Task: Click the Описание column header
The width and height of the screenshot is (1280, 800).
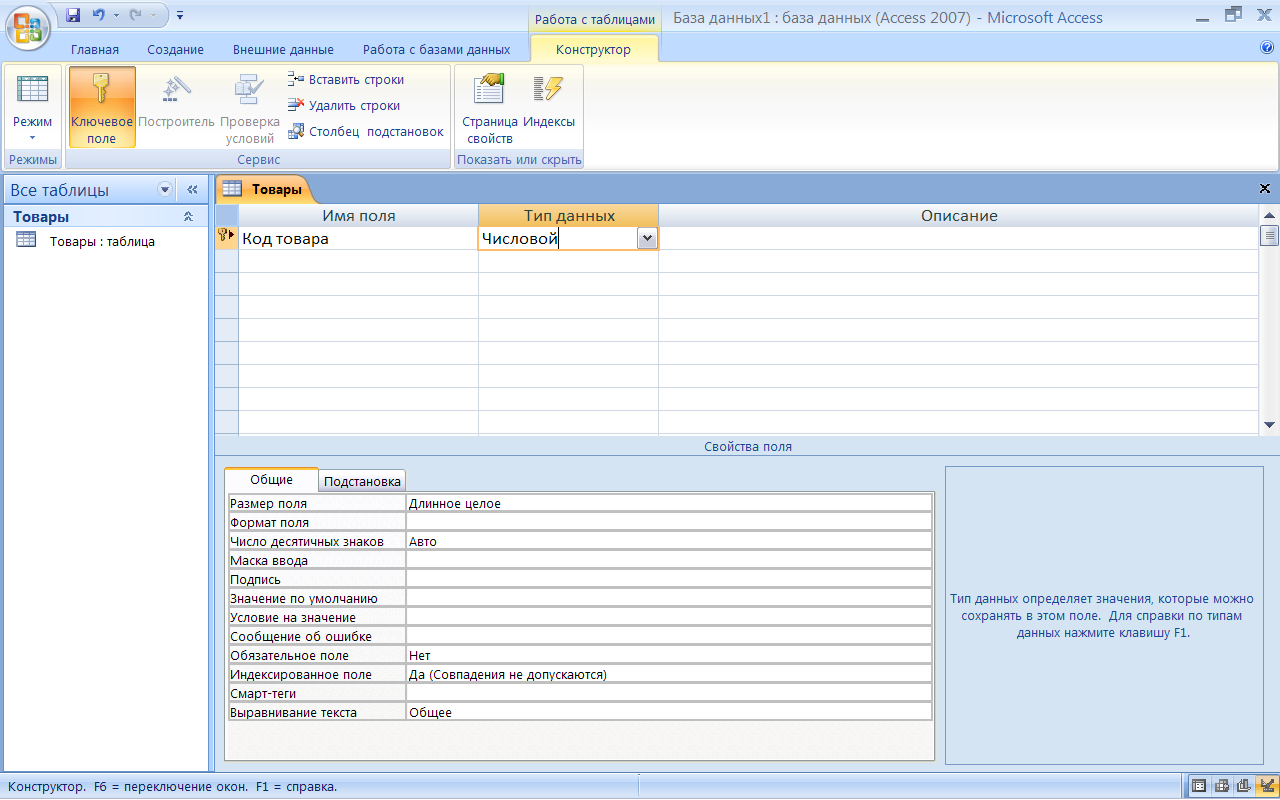Action: point(959,215)
